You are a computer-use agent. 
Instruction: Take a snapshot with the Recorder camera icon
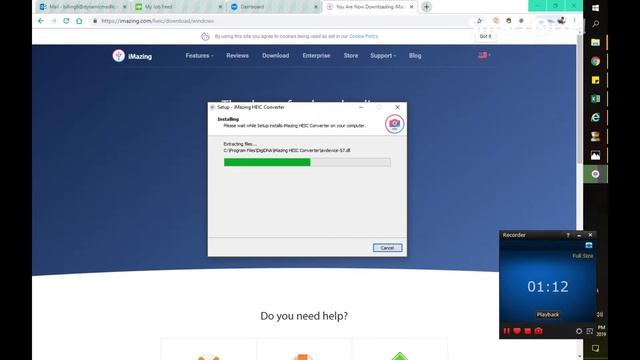point(538,331)
